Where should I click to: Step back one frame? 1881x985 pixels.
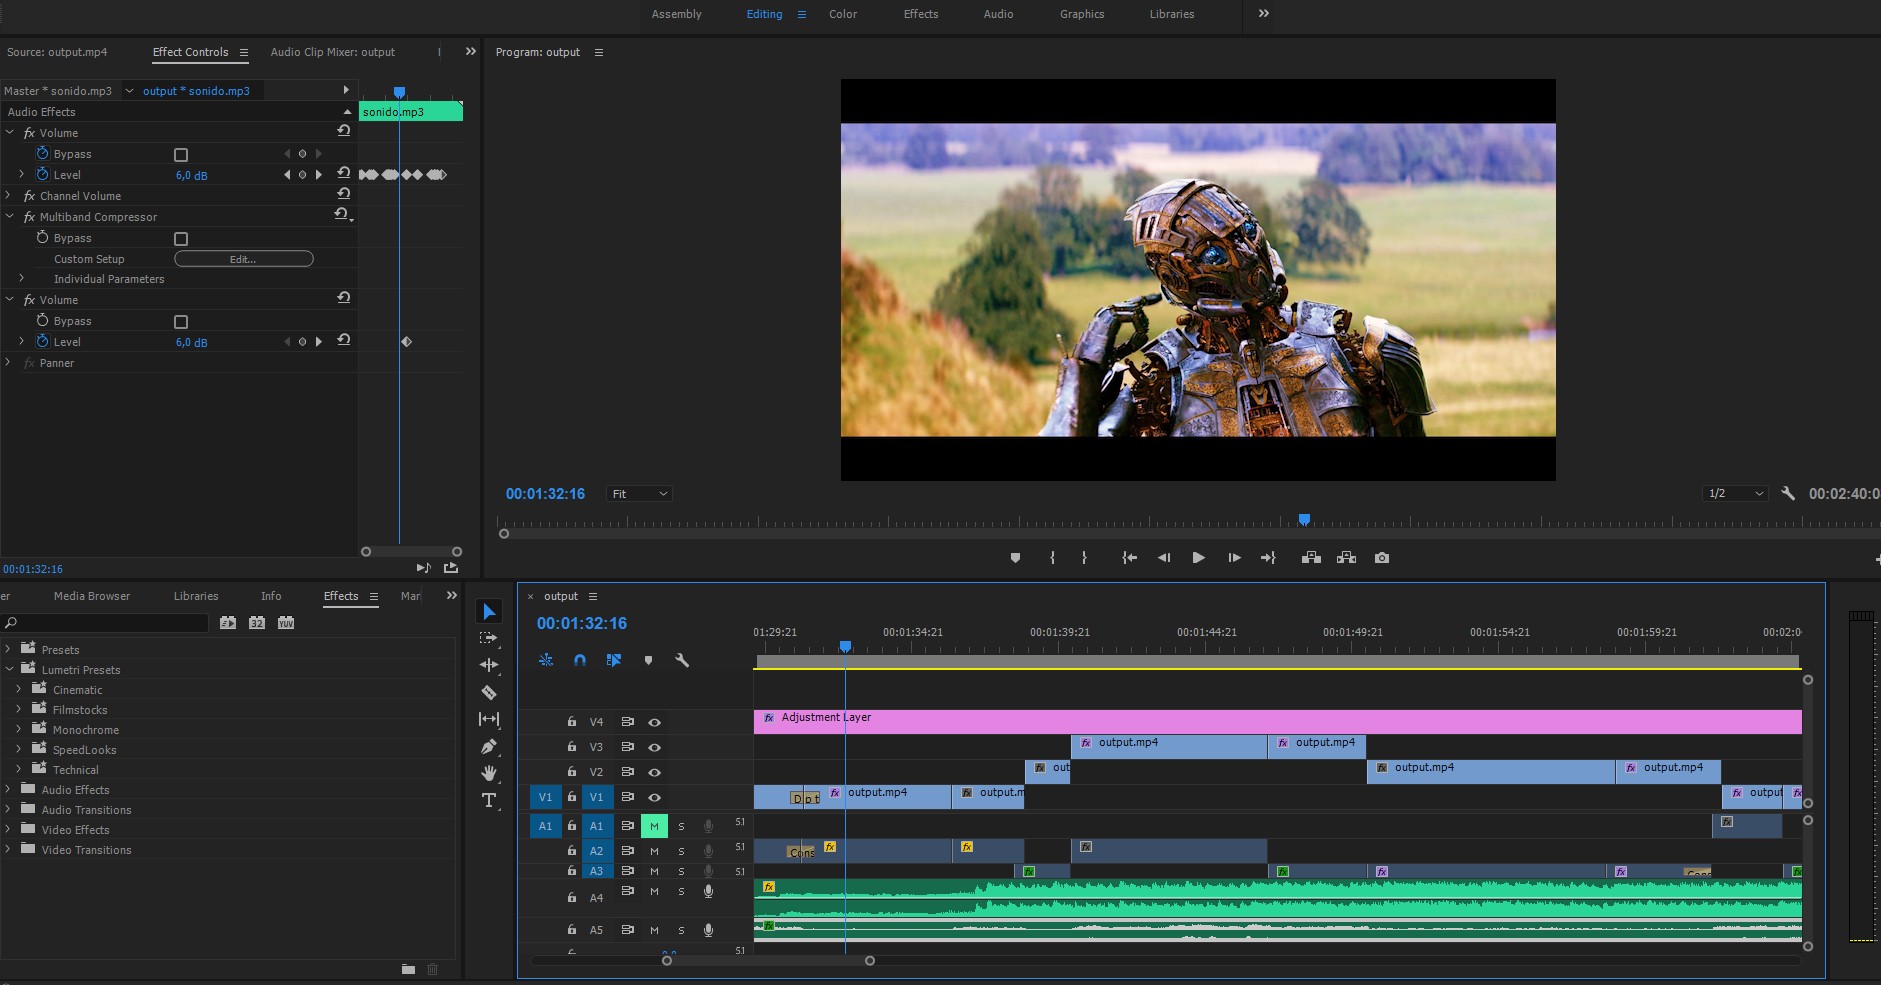[1164, 558]
